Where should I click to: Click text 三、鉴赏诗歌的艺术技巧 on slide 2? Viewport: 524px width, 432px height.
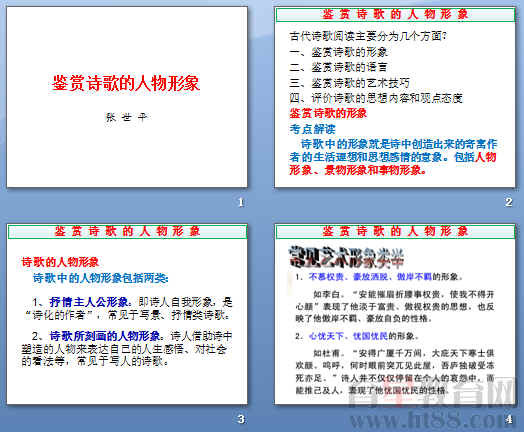click(x=349, y=83)
